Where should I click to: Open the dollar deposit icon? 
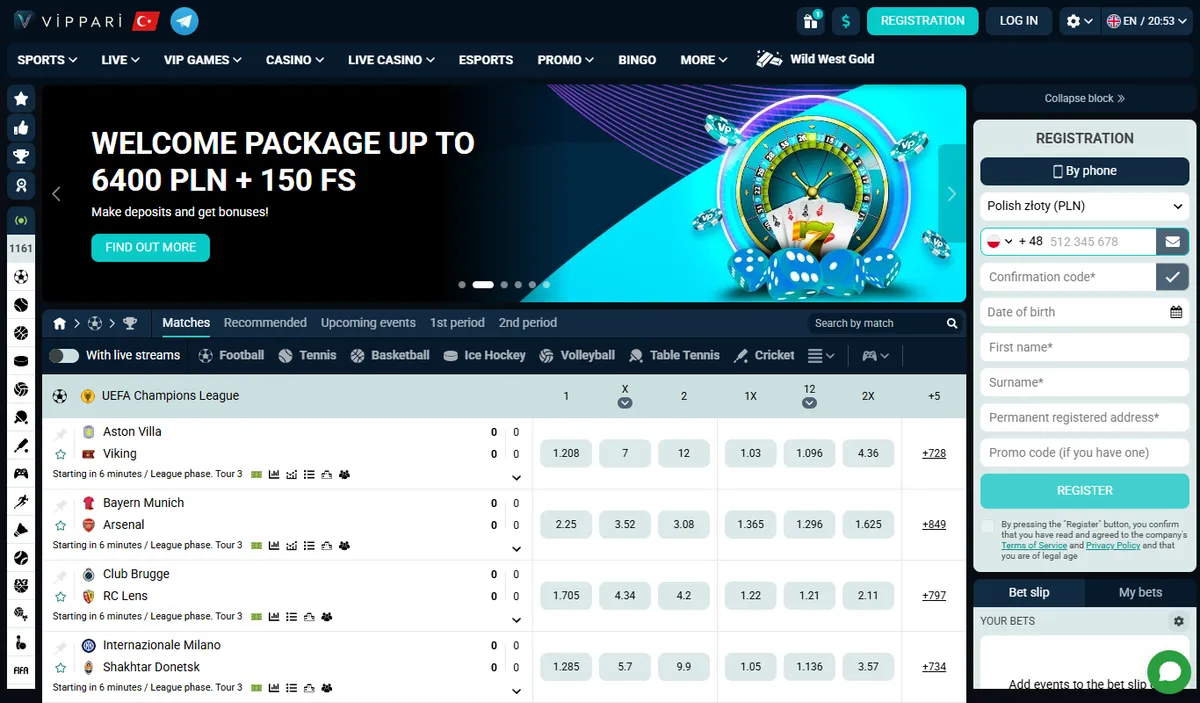(x=847, y=21)
